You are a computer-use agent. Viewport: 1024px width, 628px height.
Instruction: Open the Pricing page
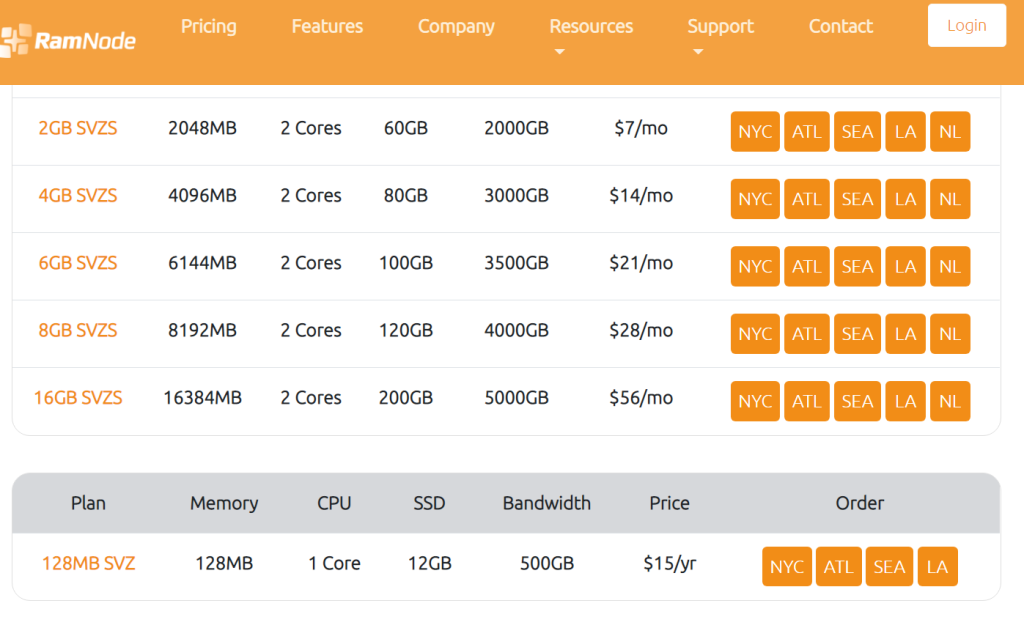(x=208, y=27)
